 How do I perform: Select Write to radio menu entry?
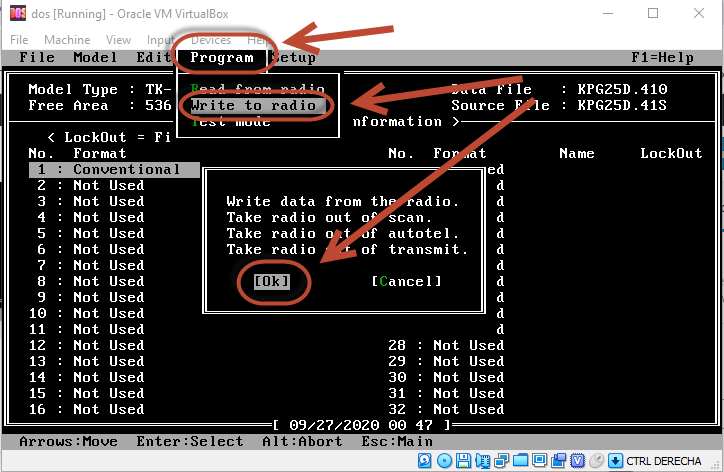tap(253, 105)
